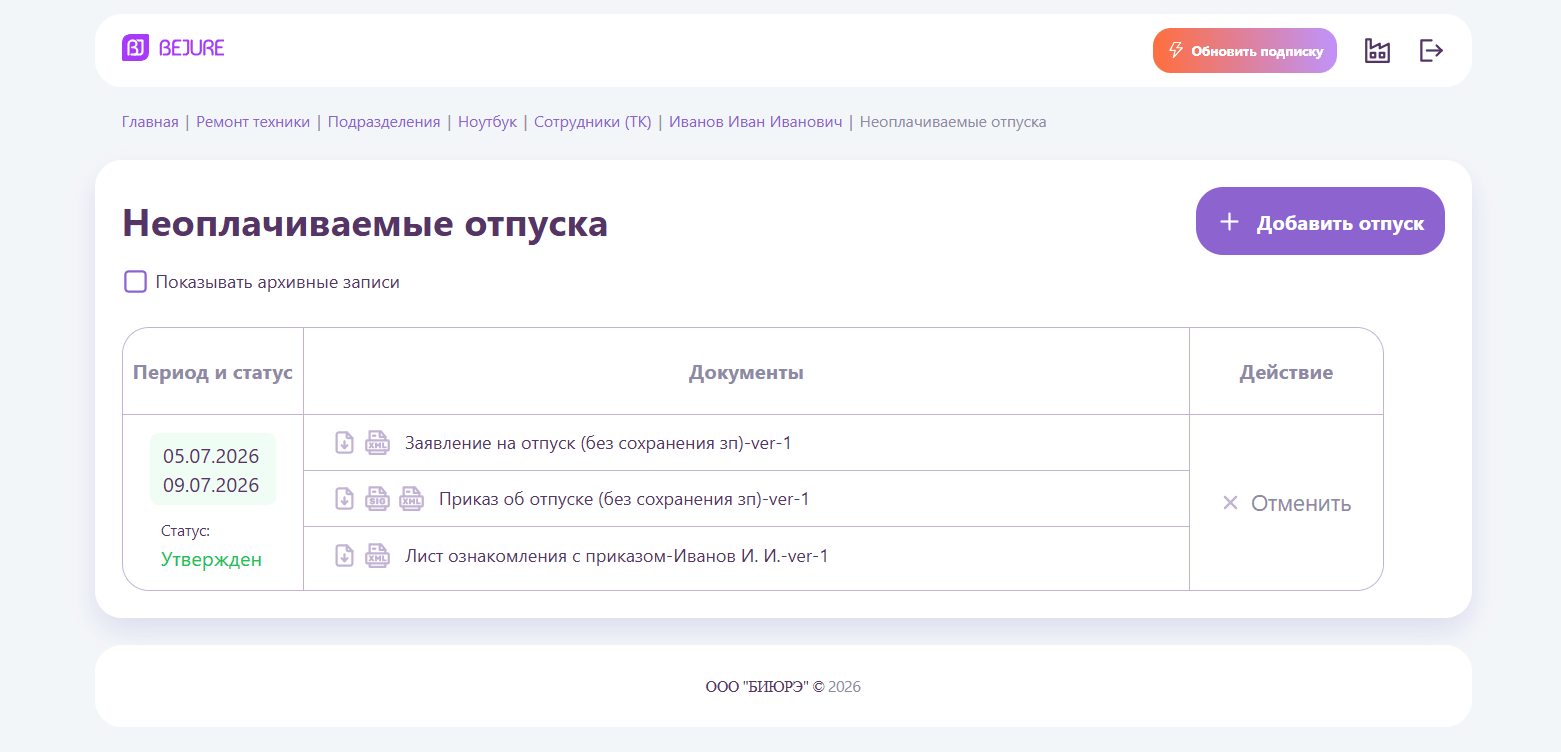
Task: Open document Приказ об отпуске (без сохранения зп)-ver-1
Action: 624,499
